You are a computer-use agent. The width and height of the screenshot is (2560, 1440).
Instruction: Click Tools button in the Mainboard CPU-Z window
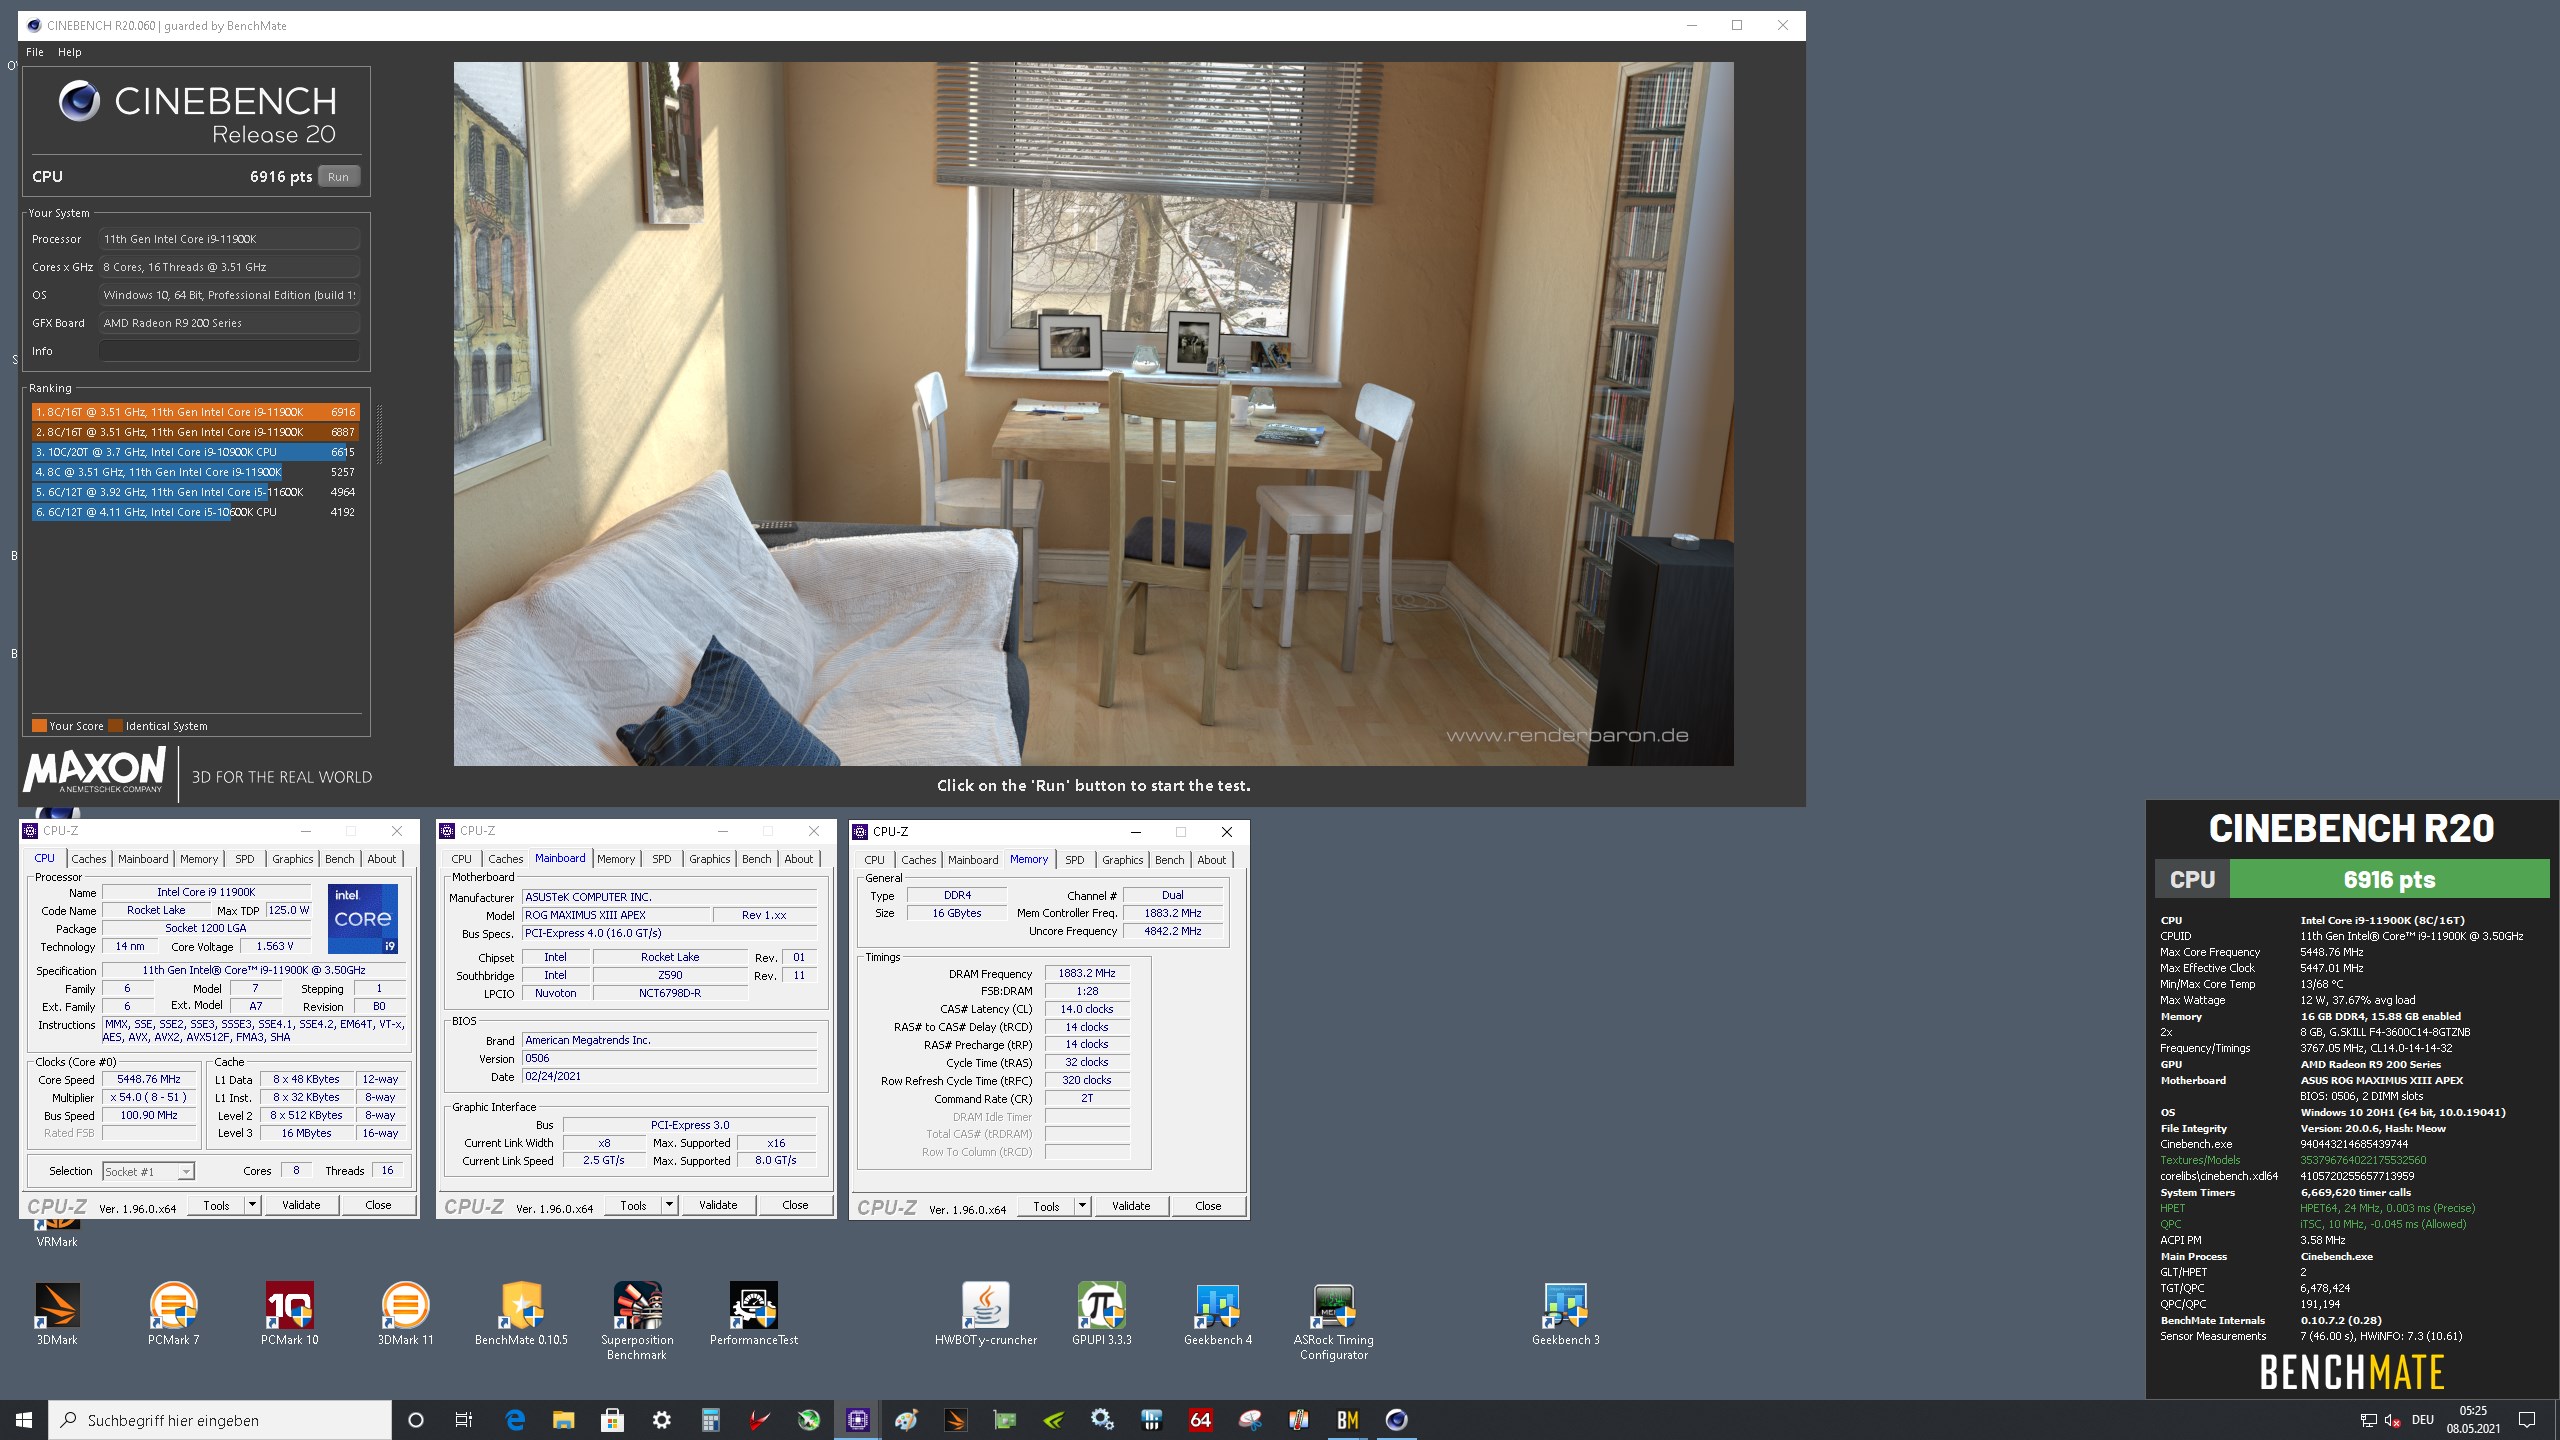pyautogui.click(x=633, y=1205)
